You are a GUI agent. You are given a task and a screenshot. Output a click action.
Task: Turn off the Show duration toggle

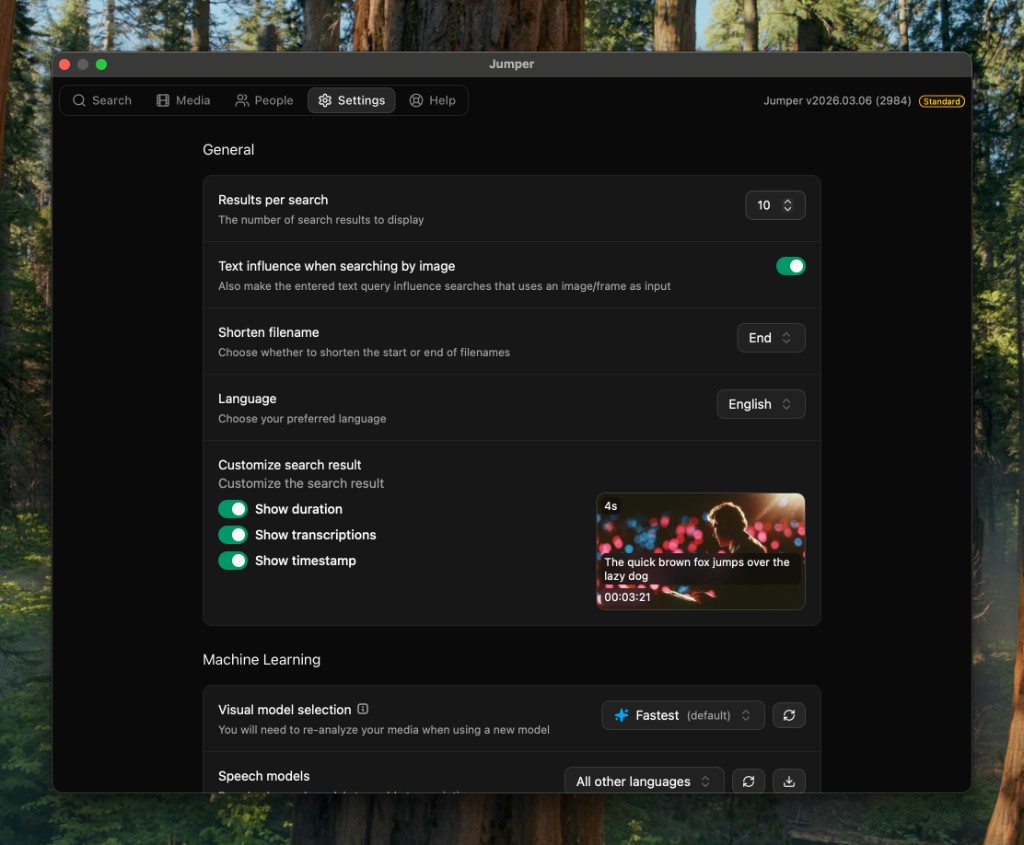point(232,509)
